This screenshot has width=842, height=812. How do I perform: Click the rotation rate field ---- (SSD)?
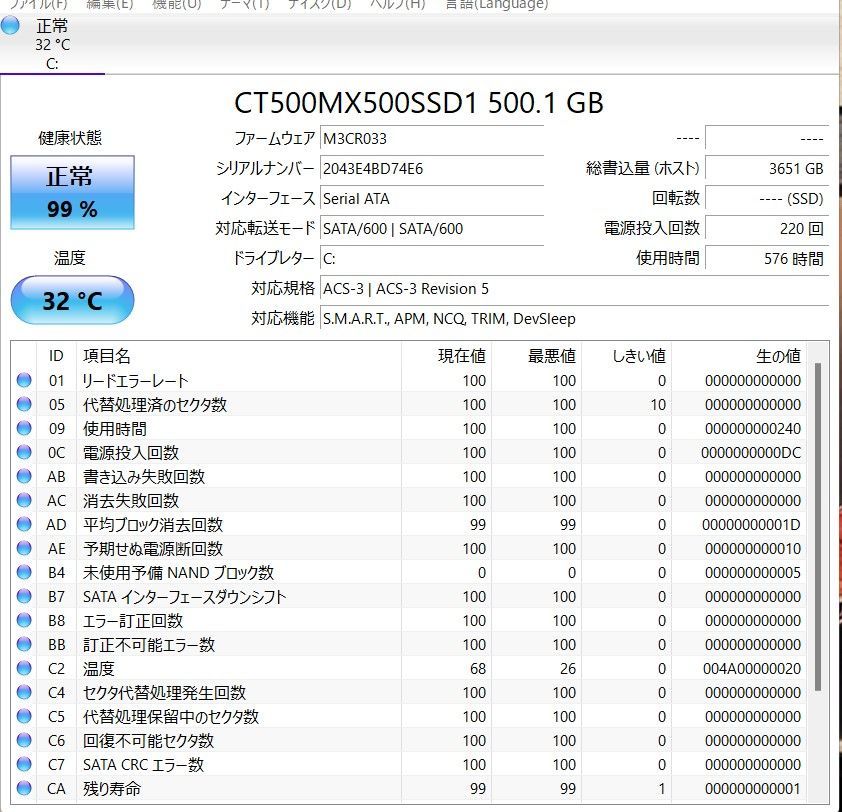(767, 199)
